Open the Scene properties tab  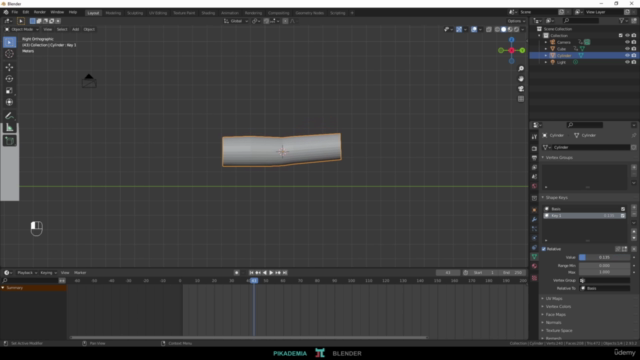(534, 177)
